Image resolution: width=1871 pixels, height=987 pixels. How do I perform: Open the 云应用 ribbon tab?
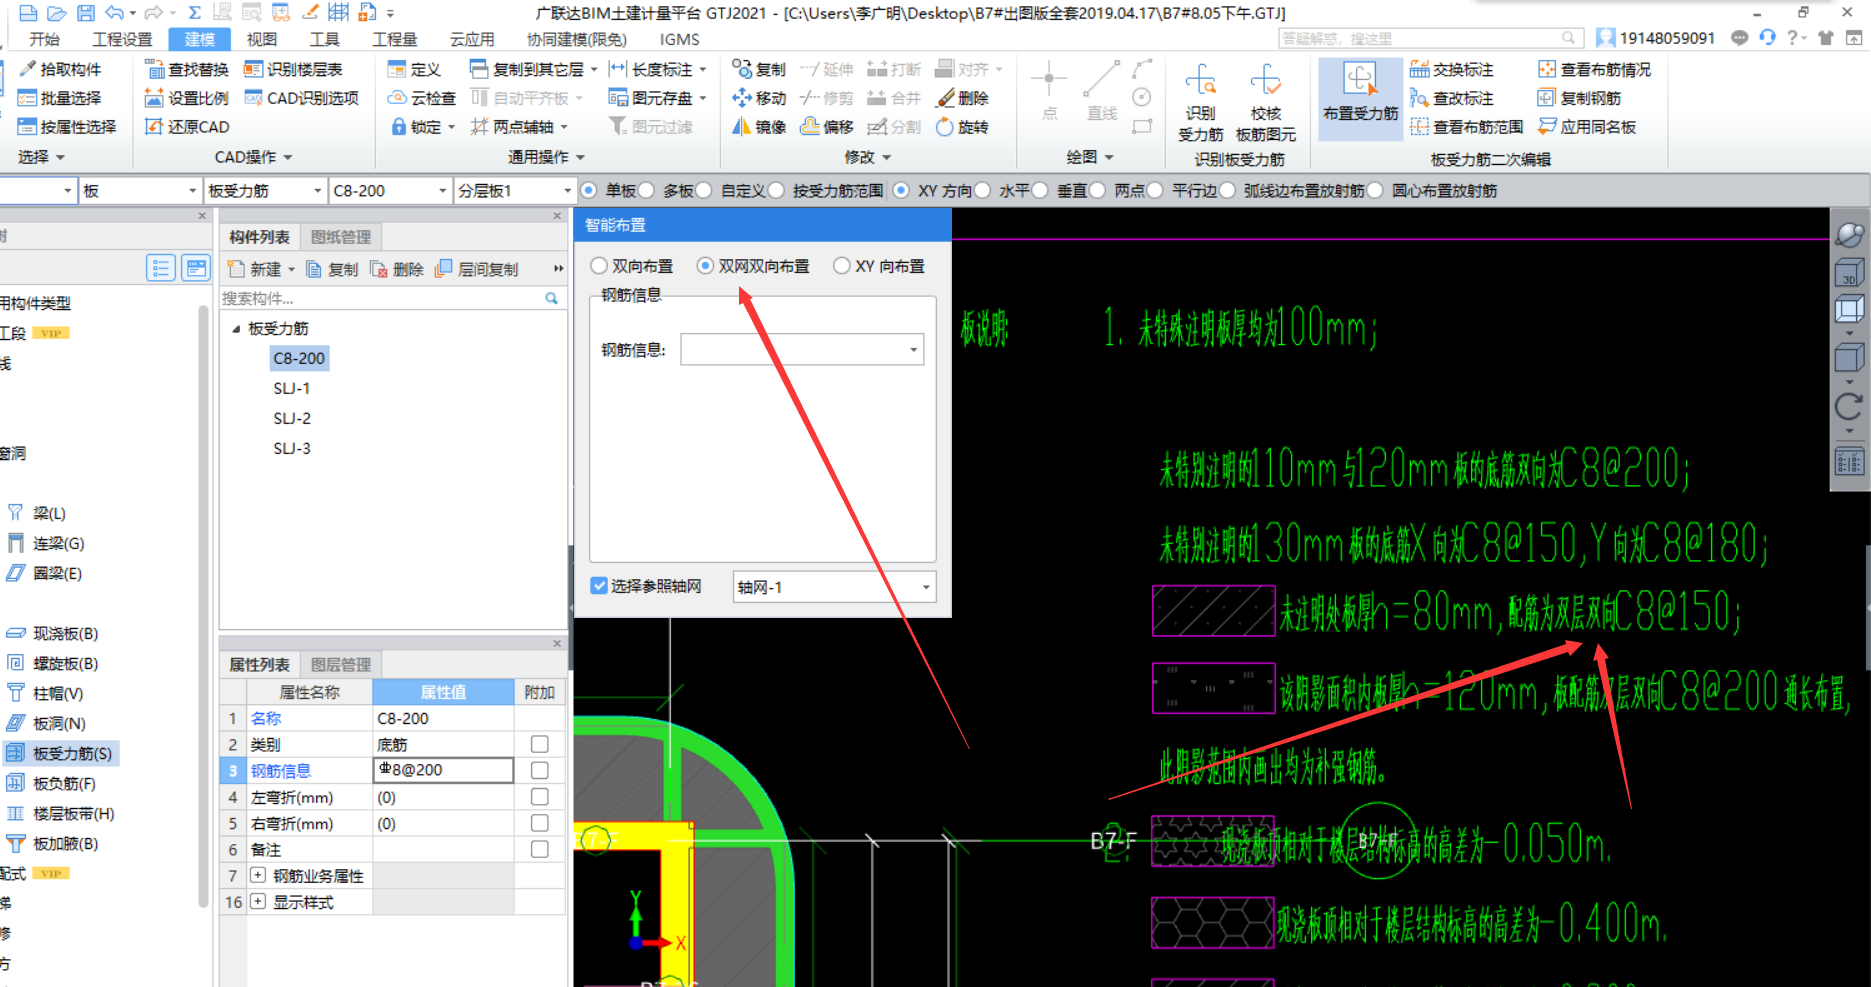click(471, 39)
